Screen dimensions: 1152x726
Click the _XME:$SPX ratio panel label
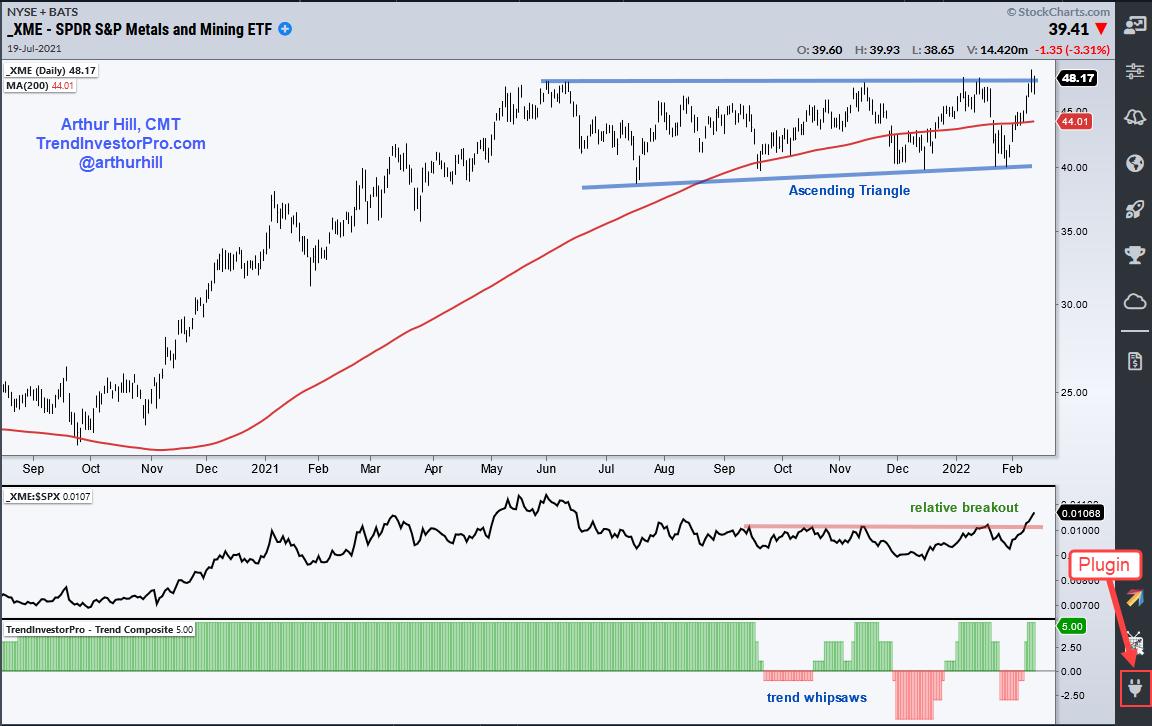tap(49, 497)
